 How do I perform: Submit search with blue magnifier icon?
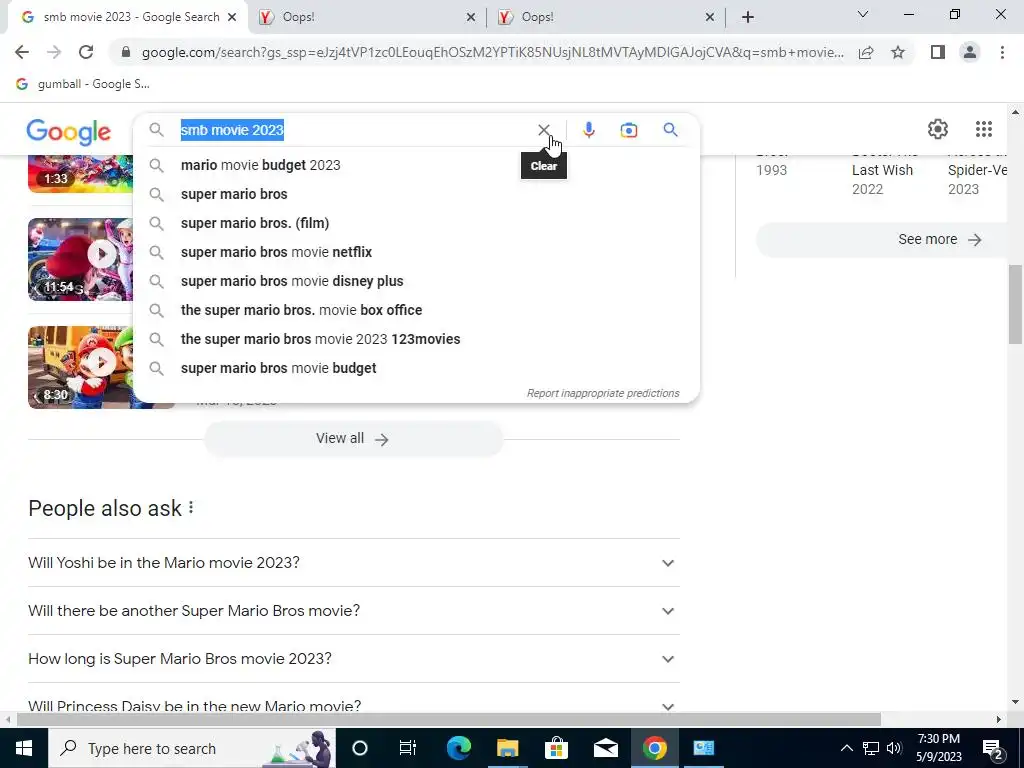pos(670,130)
